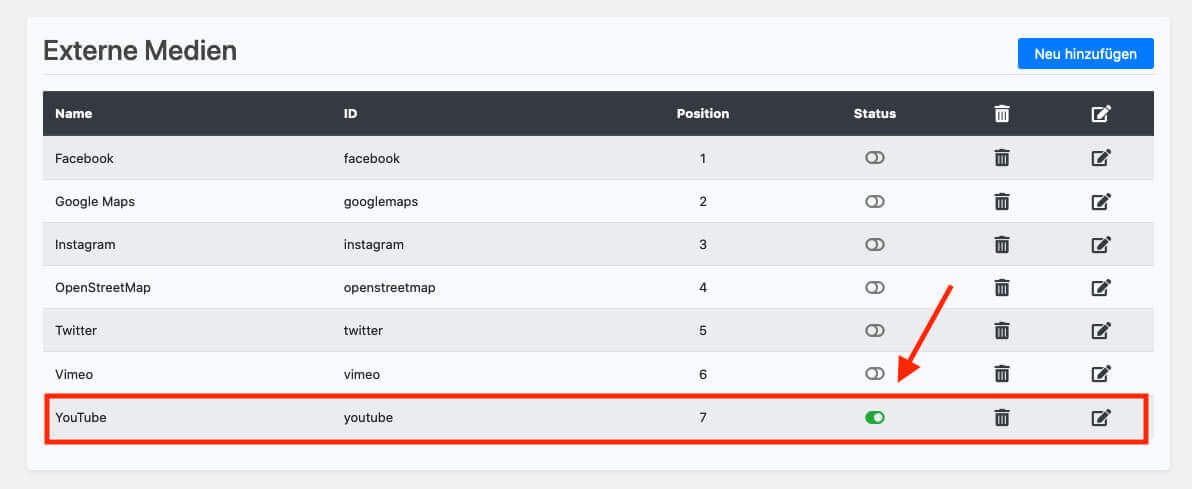Screen dimensions: 1192x489
Task: Click the Name column header
Action: pyautogui.click(x=73, y=113)
